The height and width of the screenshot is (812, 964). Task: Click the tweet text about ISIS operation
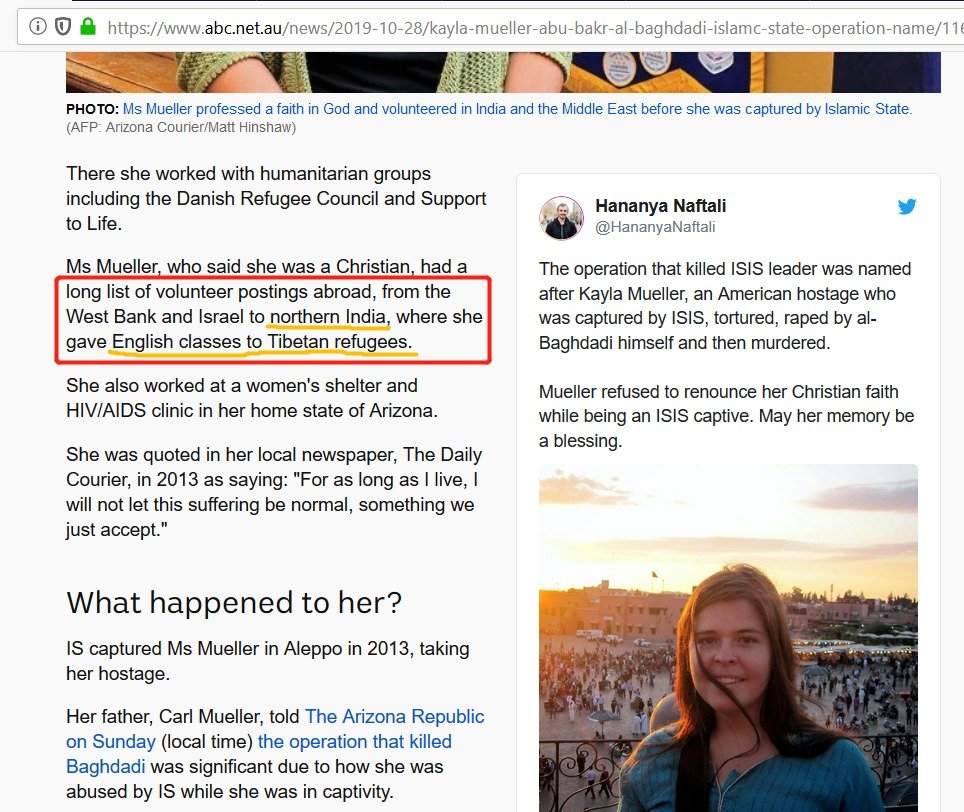(725, 306)
